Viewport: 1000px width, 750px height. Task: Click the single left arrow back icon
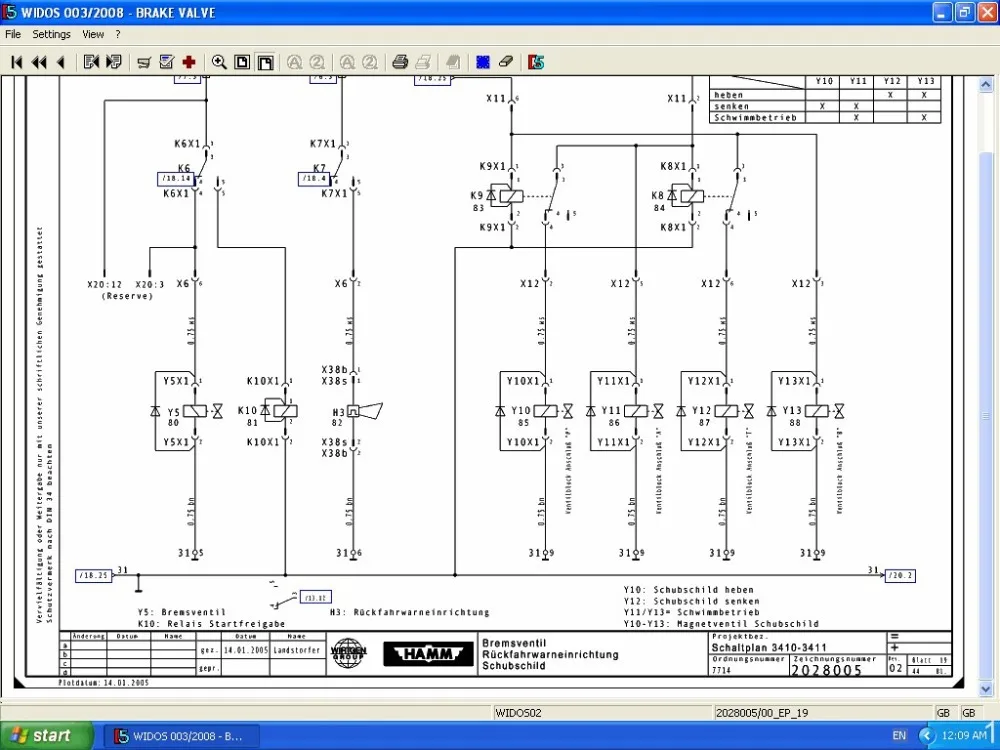(x=61, y=62)
